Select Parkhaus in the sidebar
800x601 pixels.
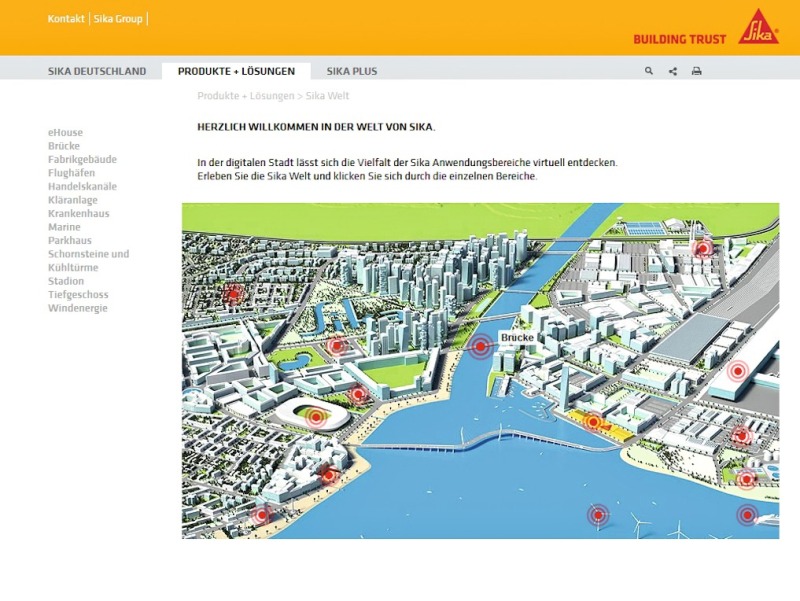(70, 240)
